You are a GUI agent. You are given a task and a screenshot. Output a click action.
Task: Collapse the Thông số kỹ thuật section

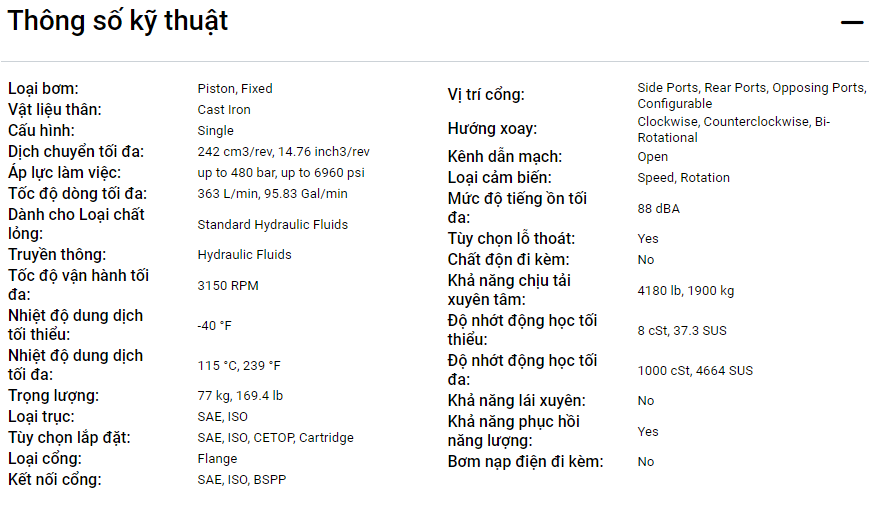(851, 22)
